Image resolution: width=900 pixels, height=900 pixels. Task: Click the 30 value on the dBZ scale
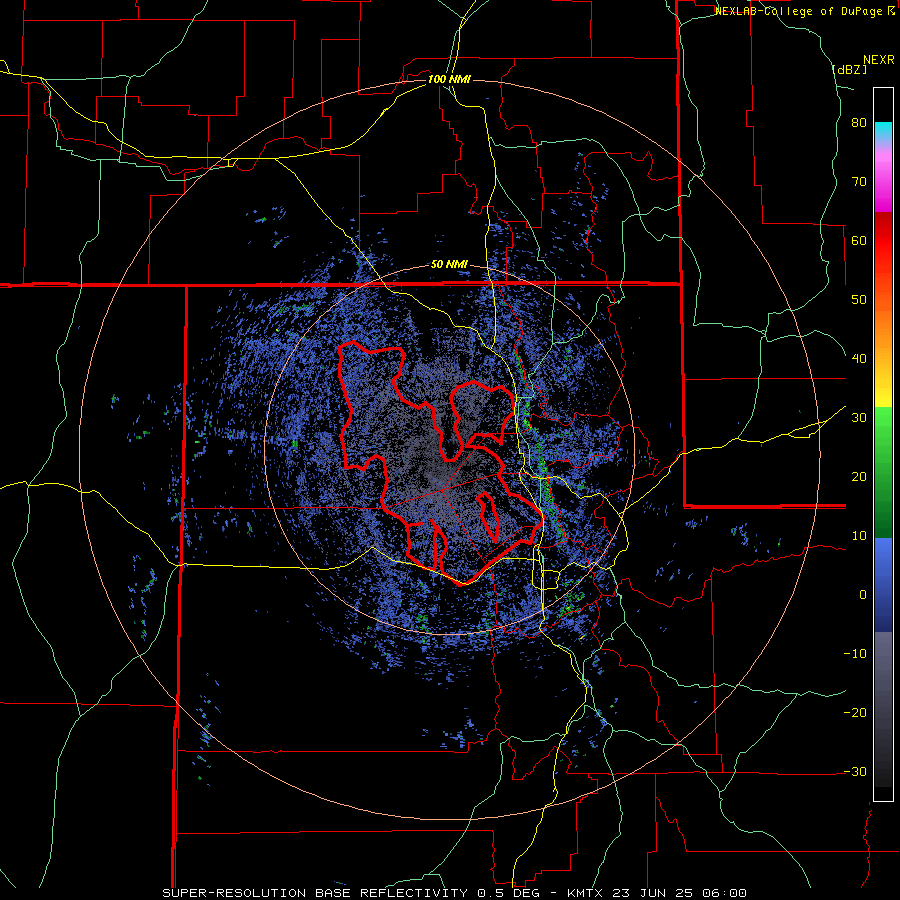pyautogui.click(x=859, y=417)
